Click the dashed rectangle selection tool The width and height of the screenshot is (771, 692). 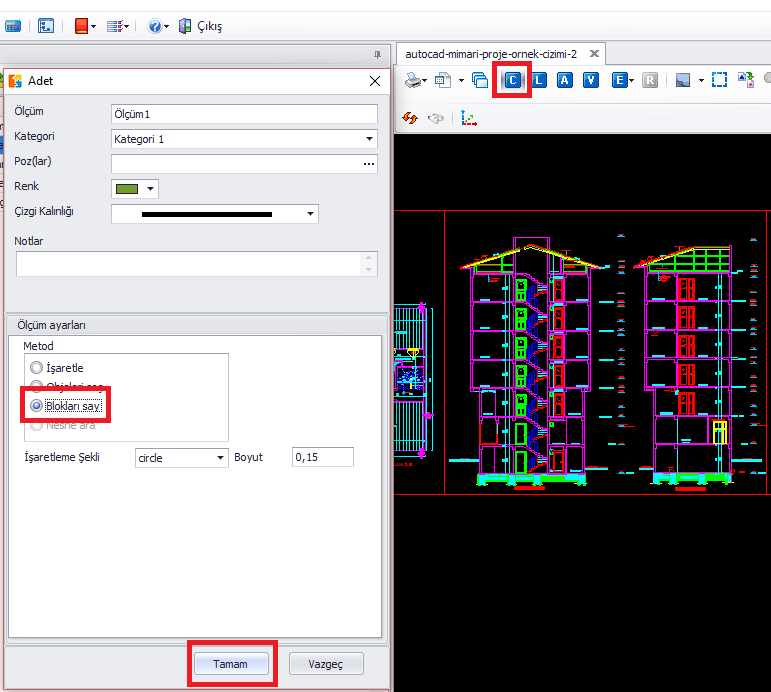coord(719,80)
